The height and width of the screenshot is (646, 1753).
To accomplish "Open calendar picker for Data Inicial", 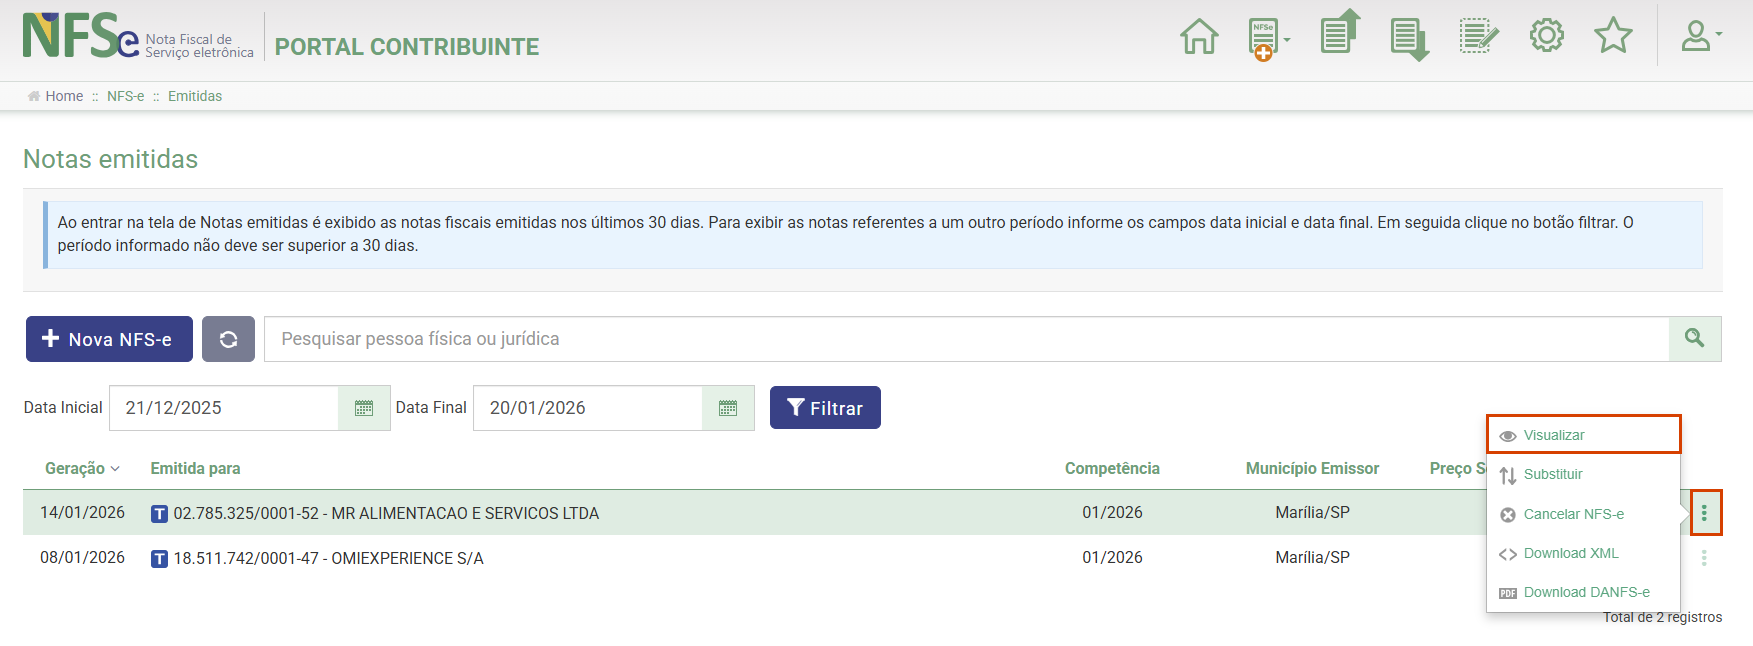I will coord(364,408).
